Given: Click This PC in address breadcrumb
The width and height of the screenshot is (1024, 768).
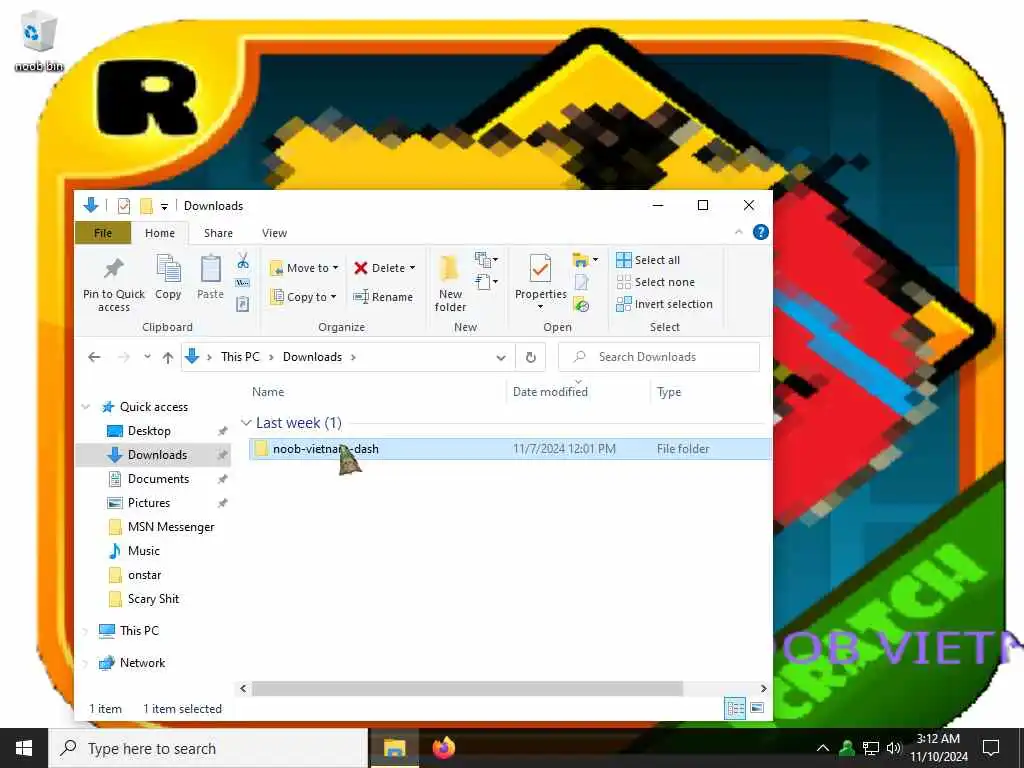Looking at the screenshot, I should tap(240, 357).
